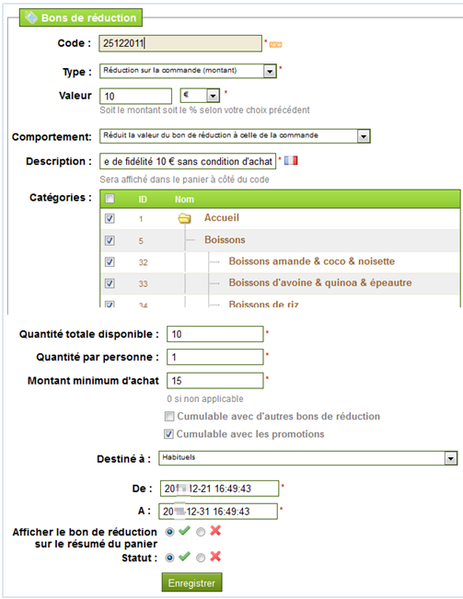This screenshot has height=599, width=463.
Task: Click the green check for Statut
Action: click(185, 557)
